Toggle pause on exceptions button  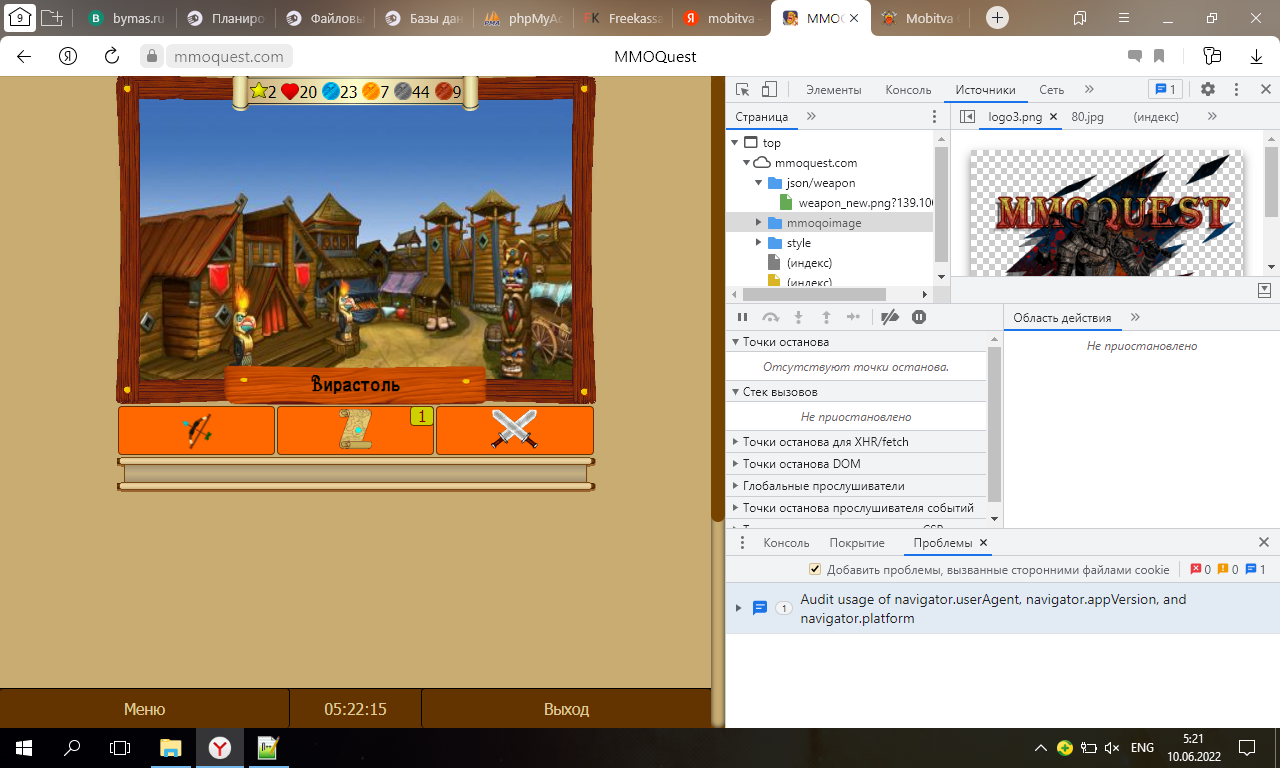tap(919, 317)
